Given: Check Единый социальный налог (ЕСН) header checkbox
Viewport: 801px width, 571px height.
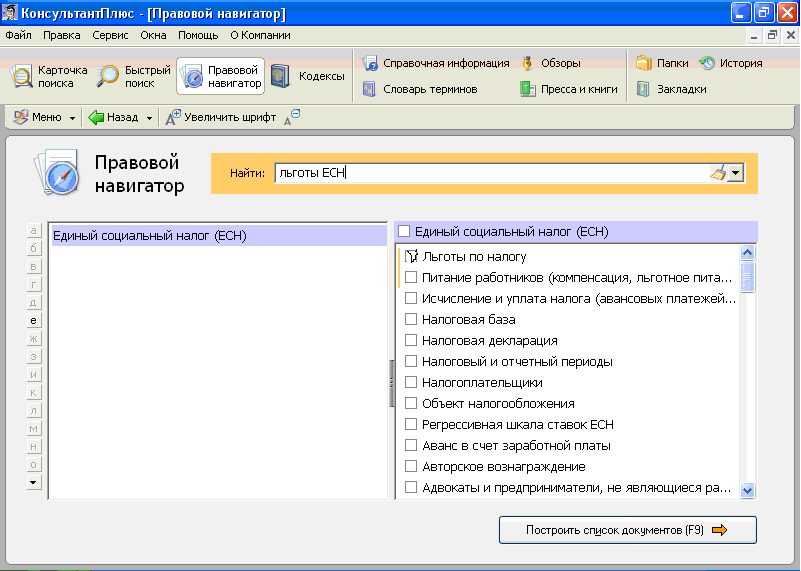Looking at the screenshot, I should (404, 231).
